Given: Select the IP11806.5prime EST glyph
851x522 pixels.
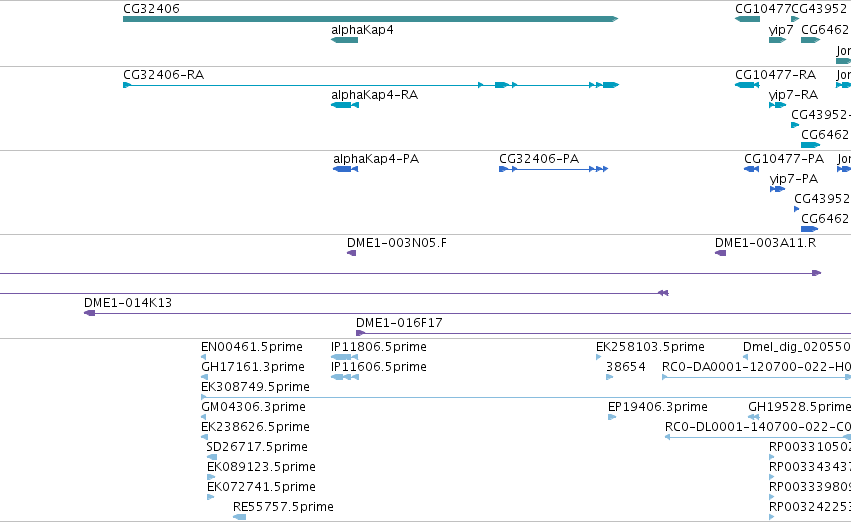Looking at the screenshot, I should tap(345, 357).
